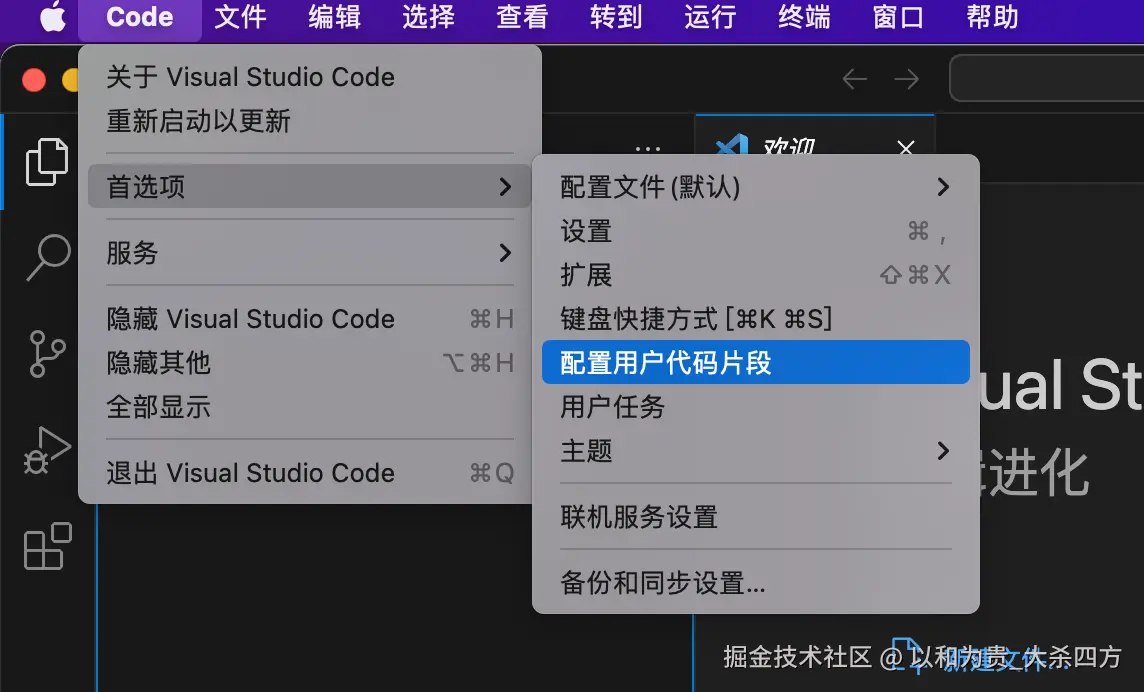Open 扩展 from the preferences submenu

point(756,275)
